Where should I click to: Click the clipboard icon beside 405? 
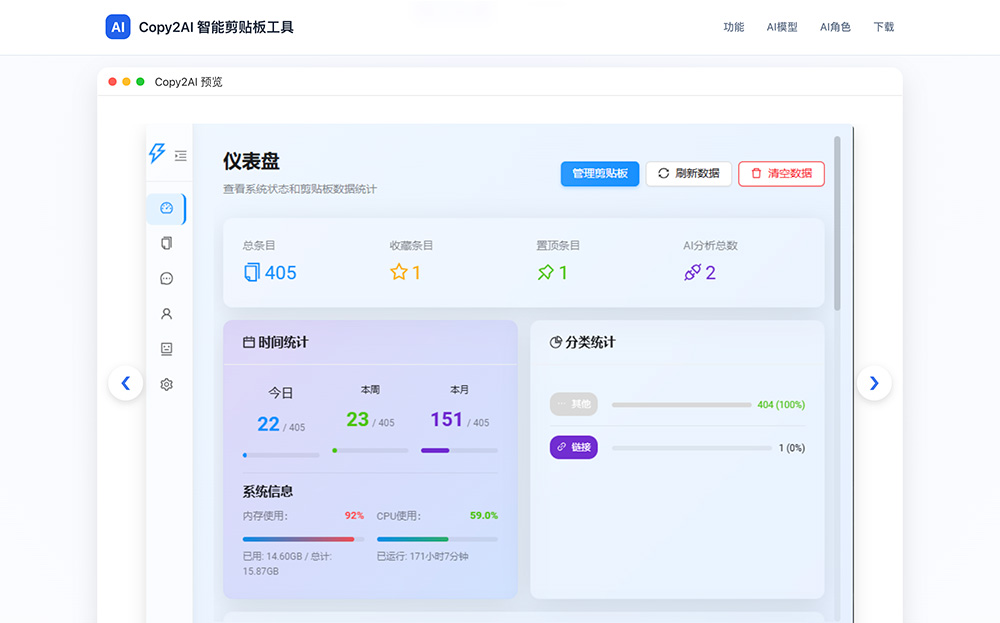pyautogui.click(x=252, y=272)
